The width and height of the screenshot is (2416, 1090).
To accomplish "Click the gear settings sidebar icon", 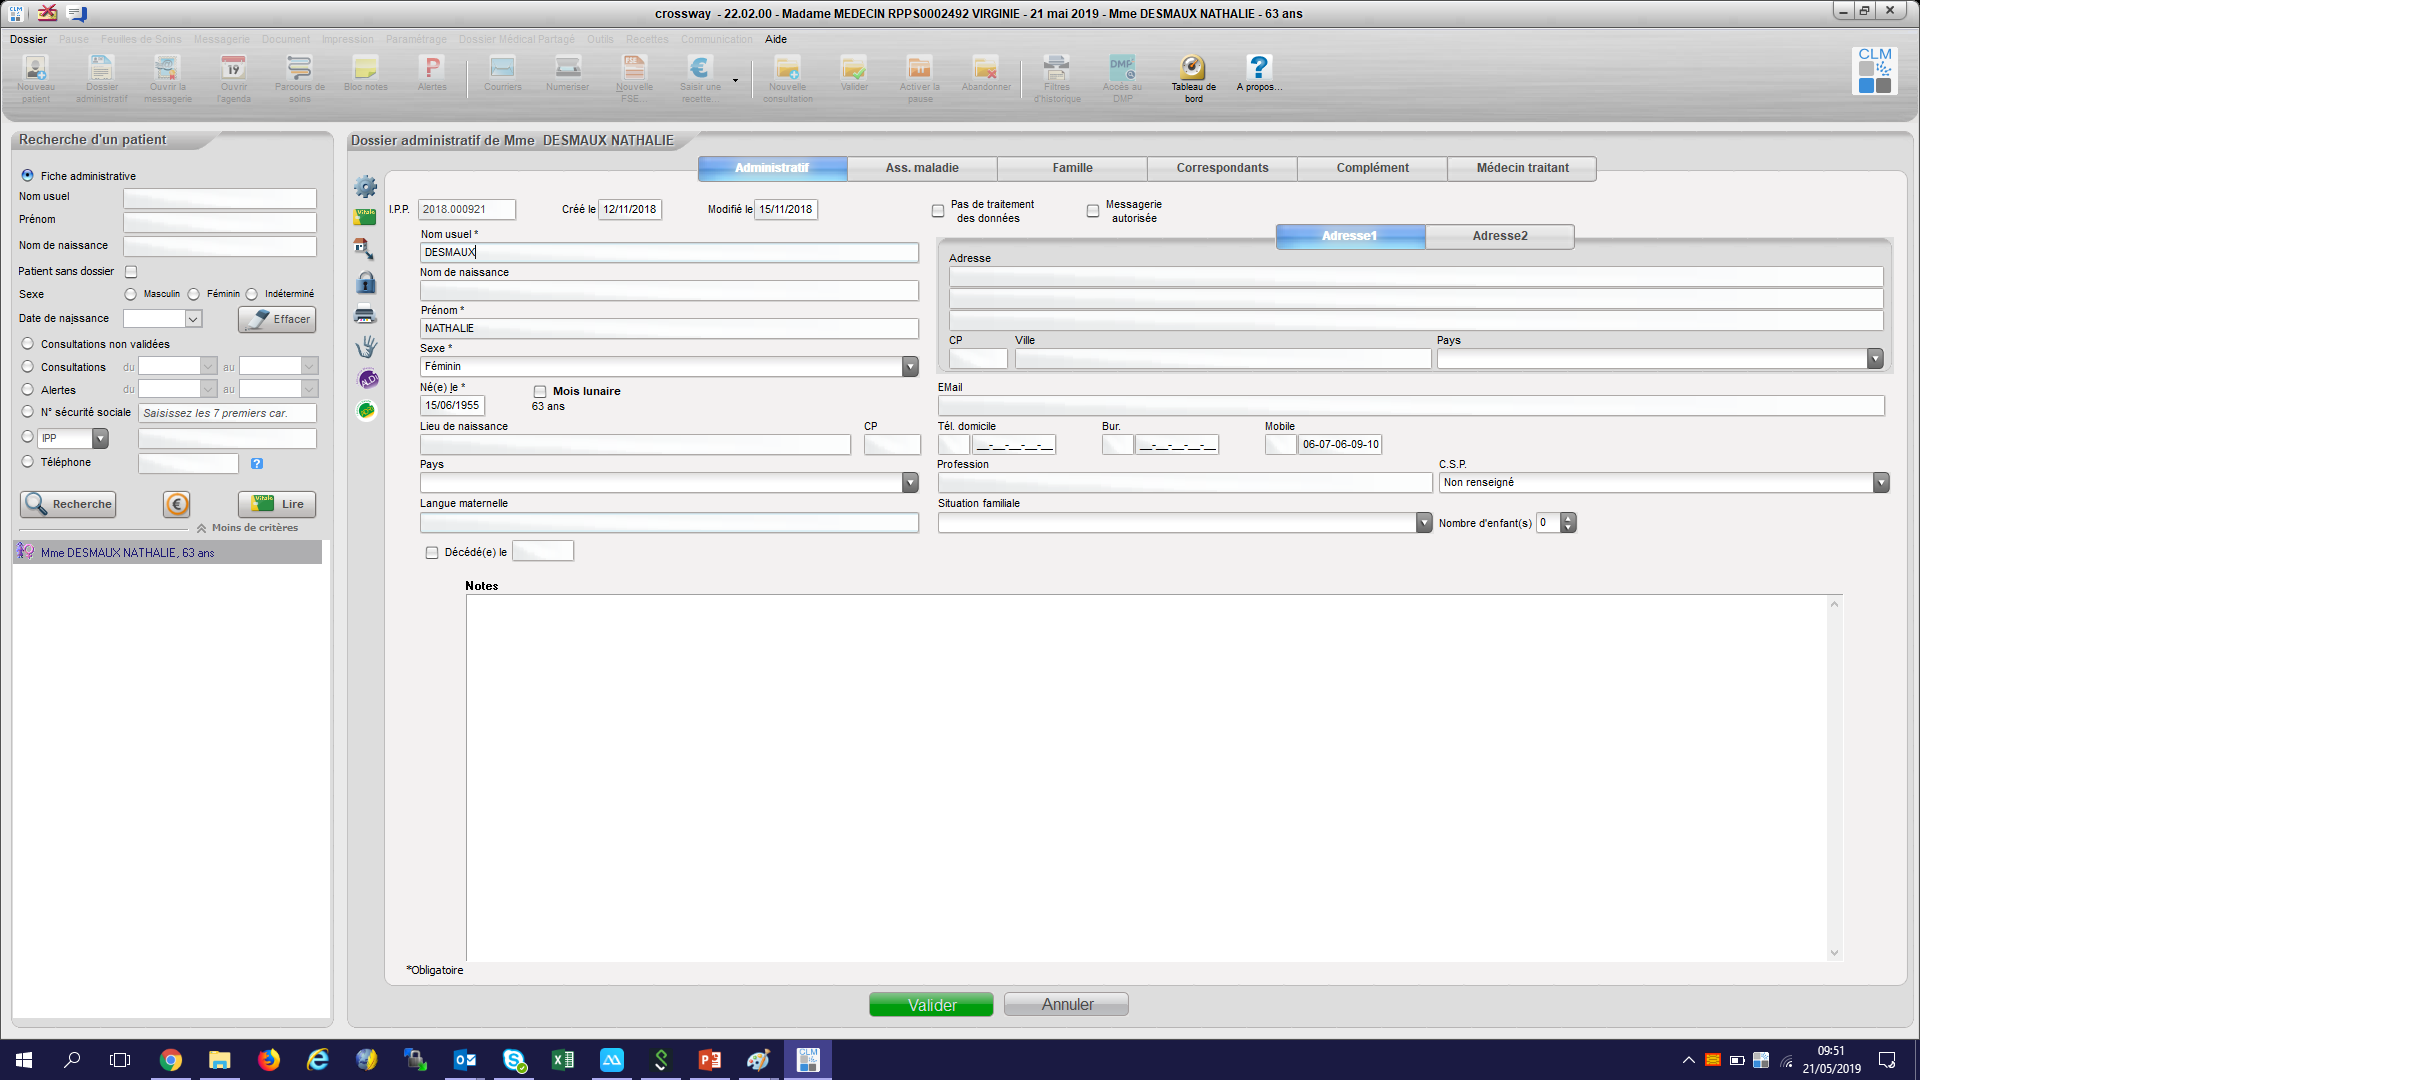I will coord(365,187).
